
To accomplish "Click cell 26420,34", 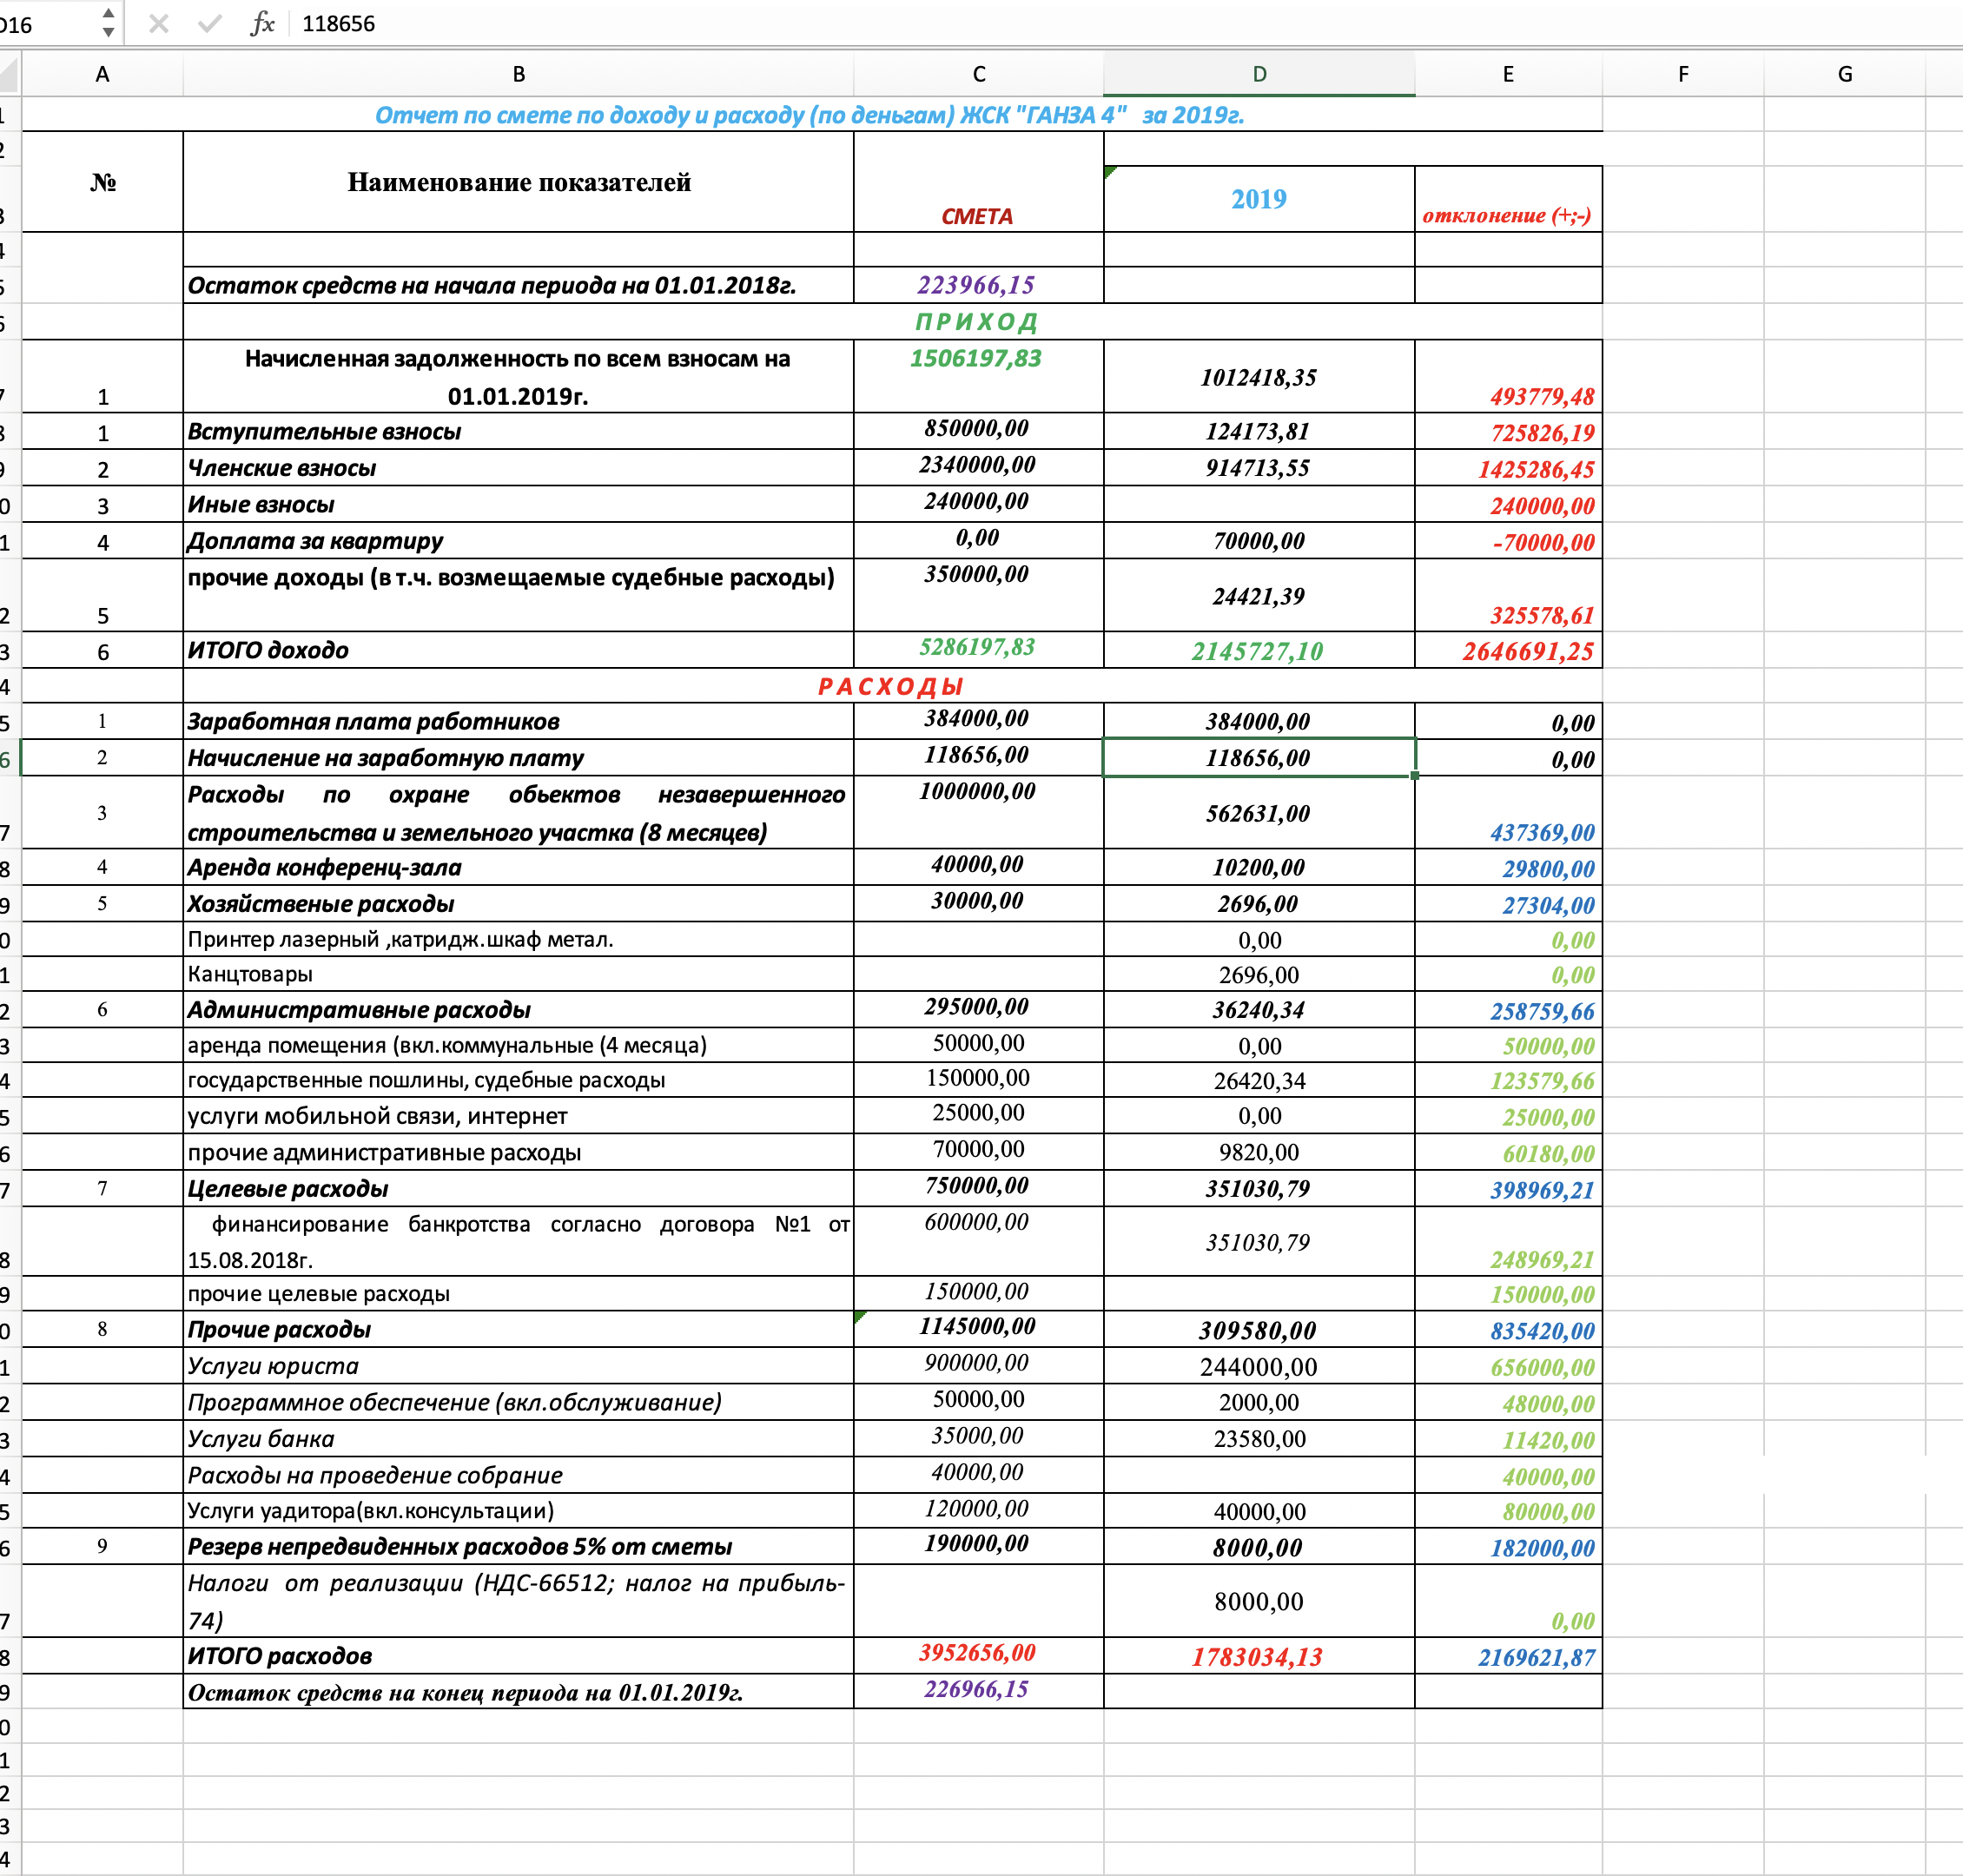I will click(1259, 1080).
